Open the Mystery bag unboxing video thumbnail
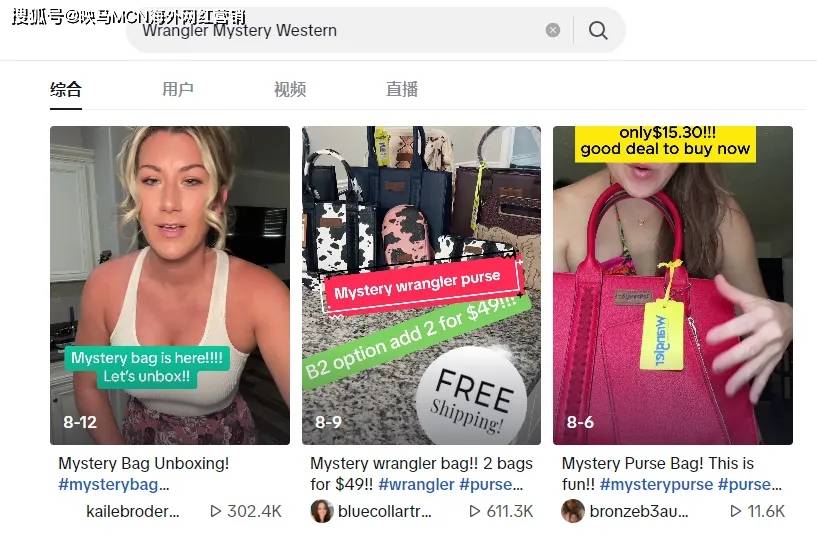The image size is (817, 541). point(170,285)
